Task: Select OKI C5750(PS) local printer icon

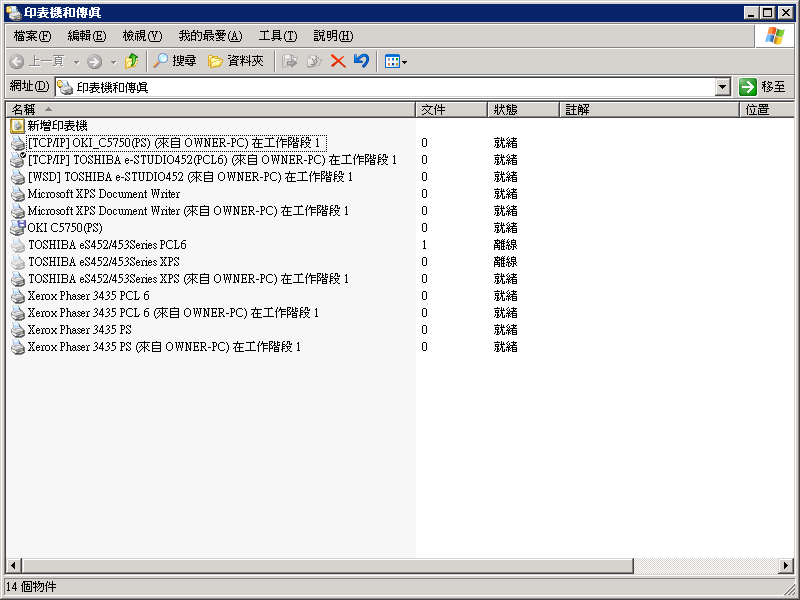Action: [x=18, y=228]
